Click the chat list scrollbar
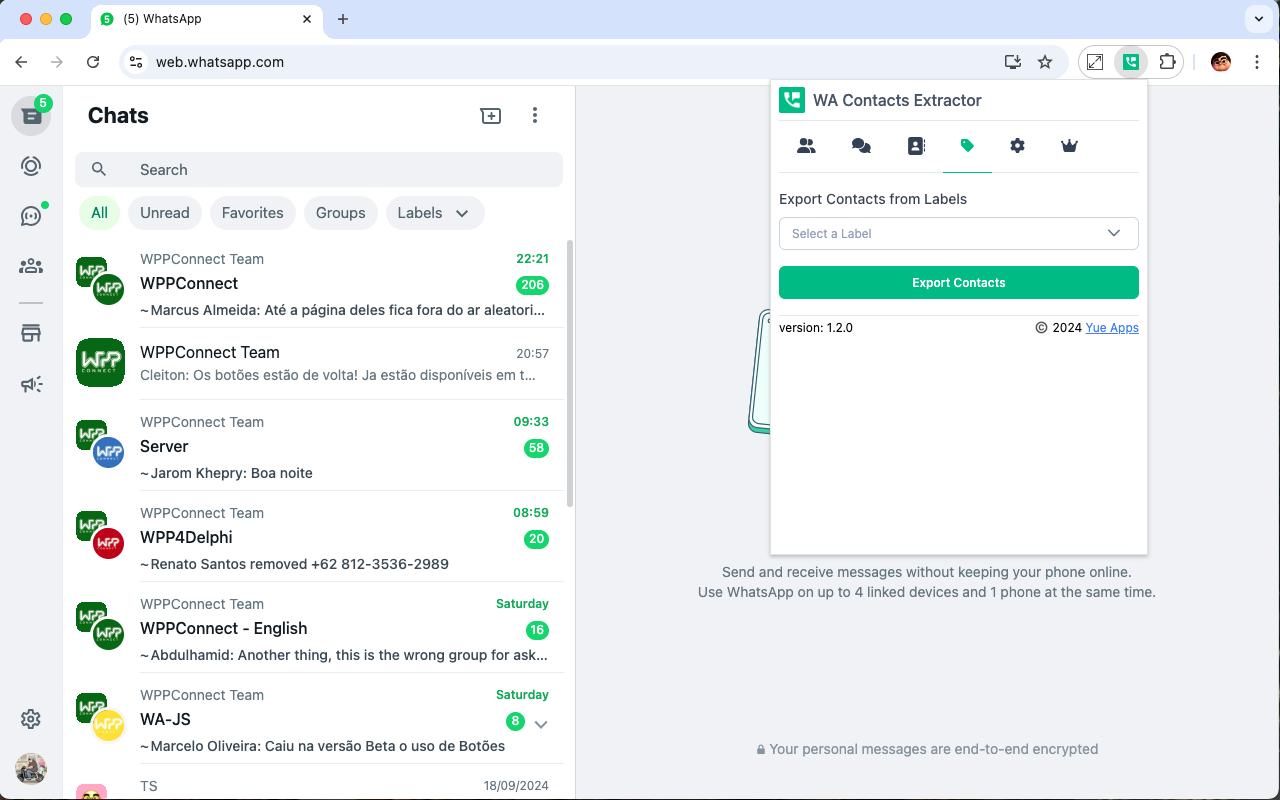Image resolution: width=1280 pixels, height=800 pixels. point(570,373)
